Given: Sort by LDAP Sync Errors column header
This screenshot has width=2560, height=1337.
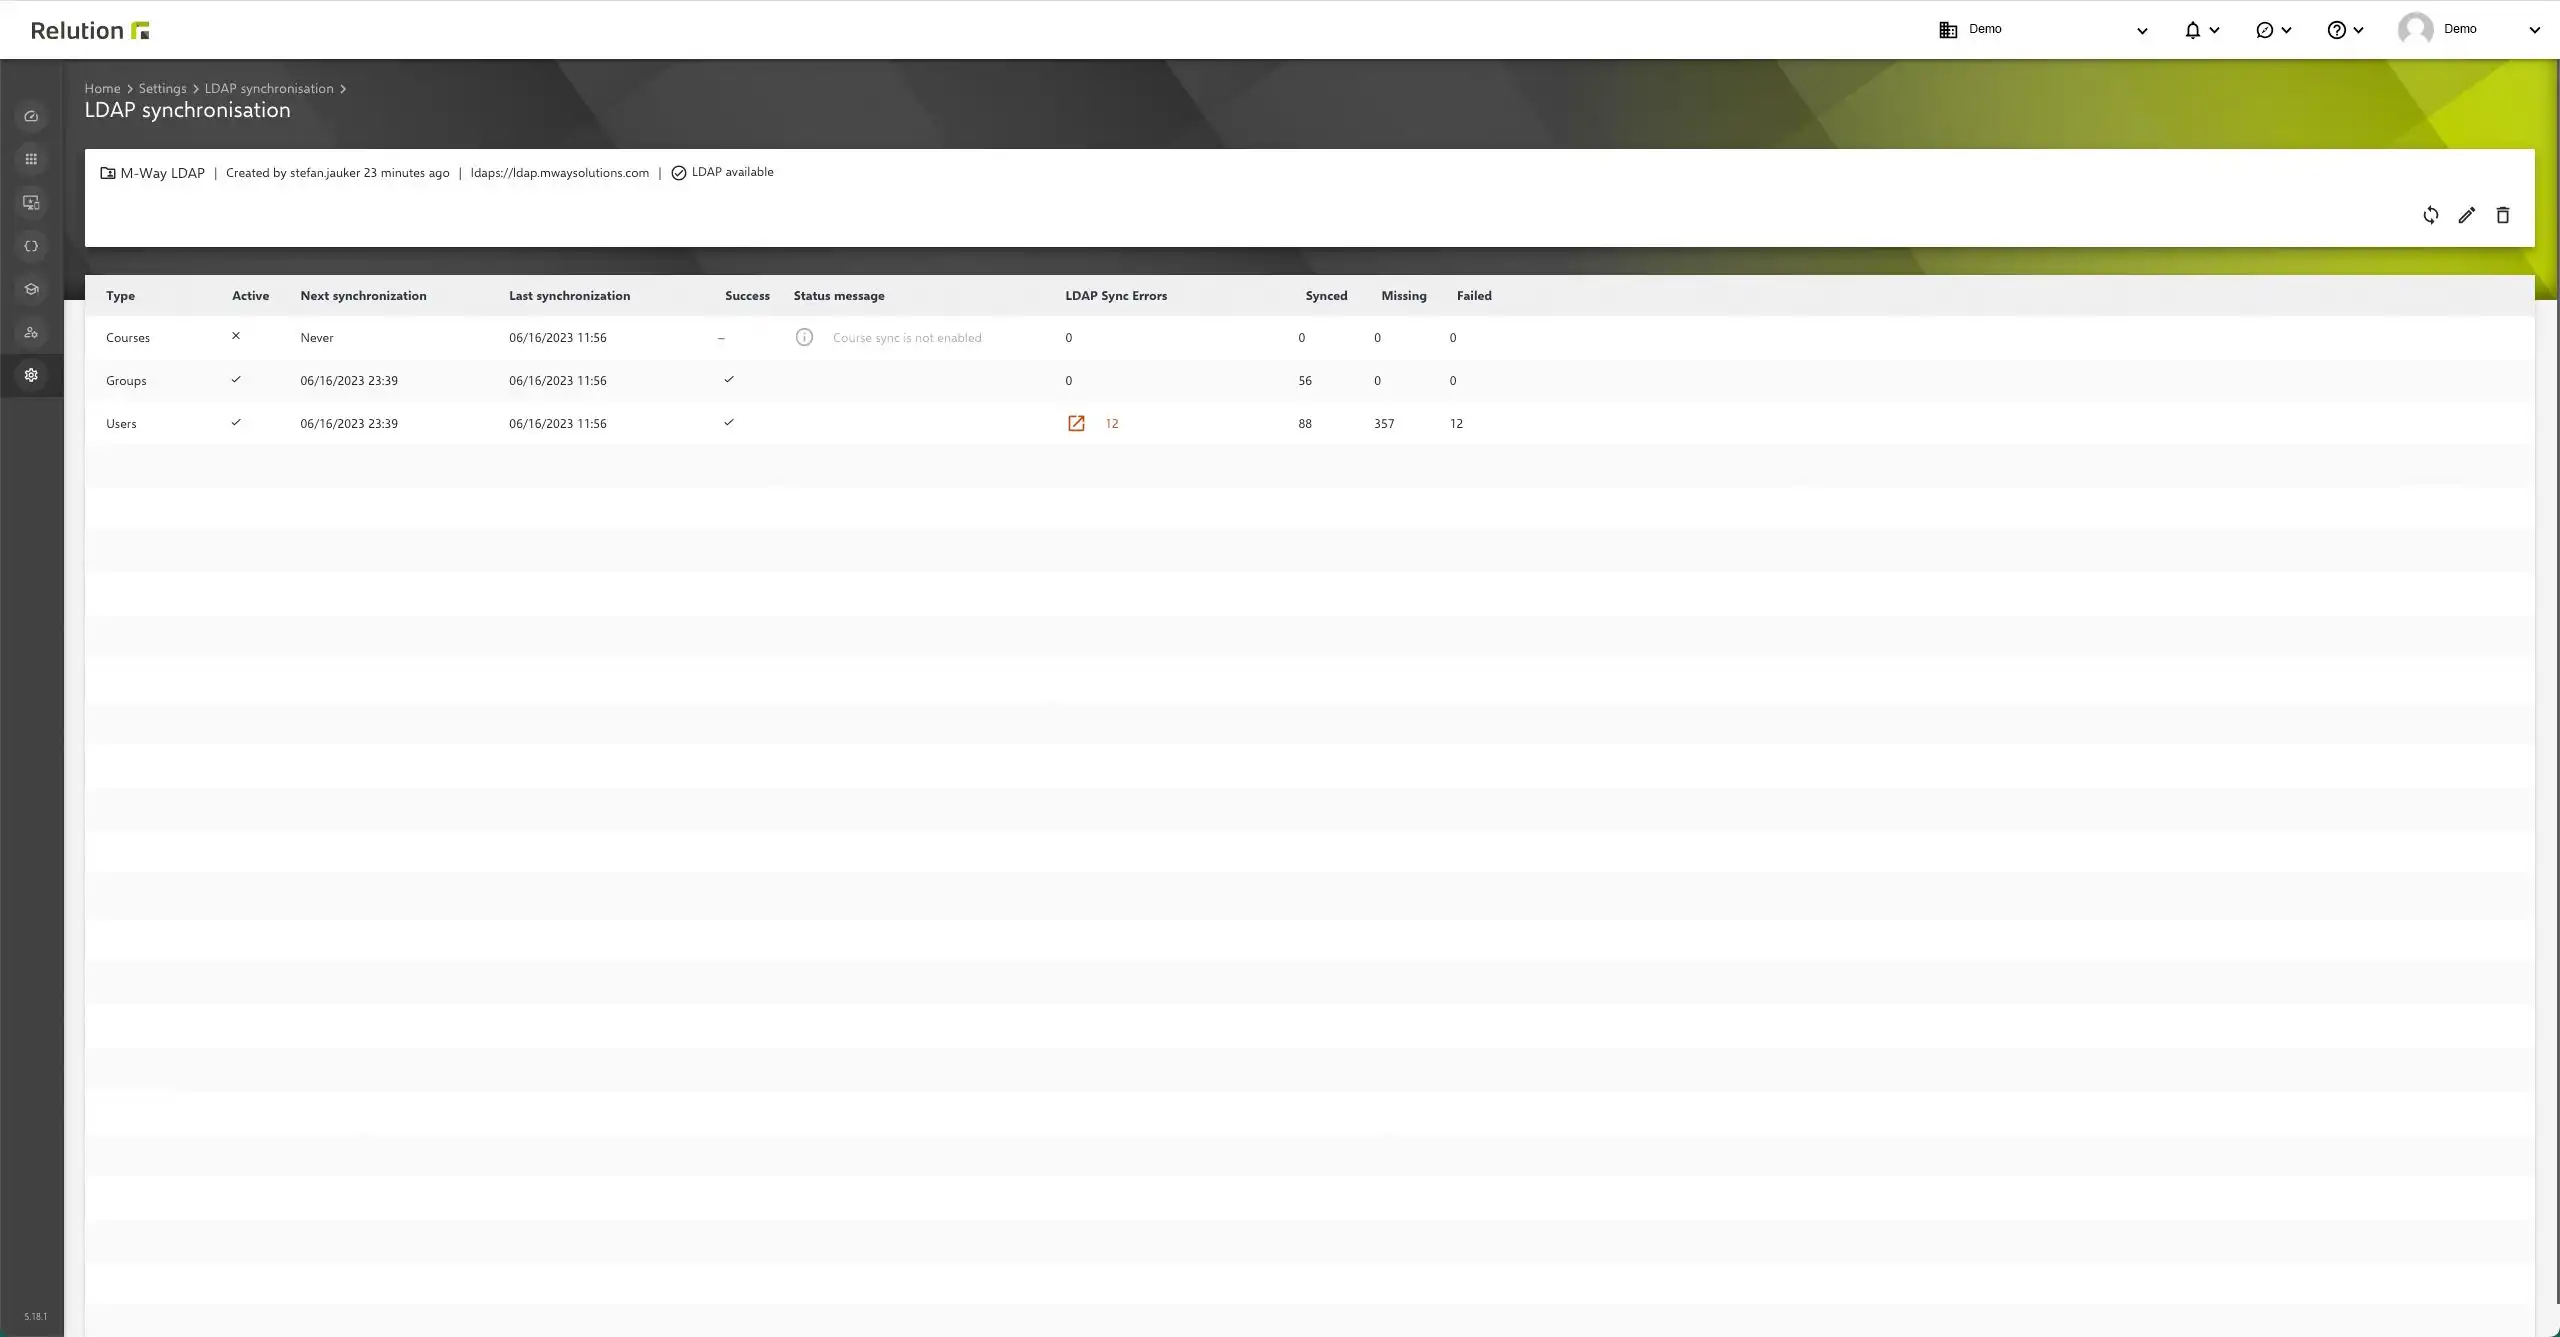Looking at the screenshot, I should click(1115, 295).
